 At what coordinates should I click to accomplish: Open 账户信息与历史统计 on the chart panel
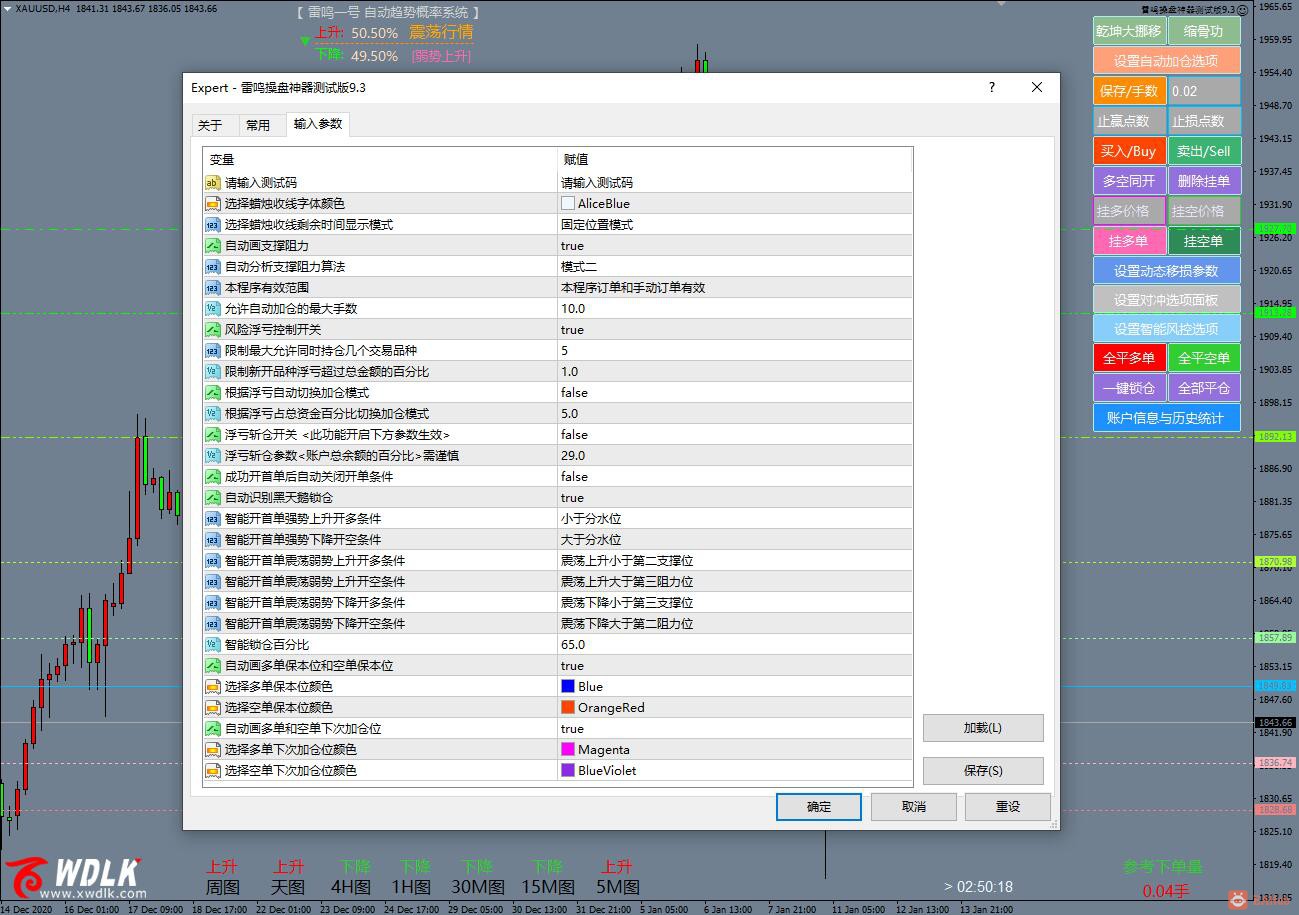tap(1166, 418)
